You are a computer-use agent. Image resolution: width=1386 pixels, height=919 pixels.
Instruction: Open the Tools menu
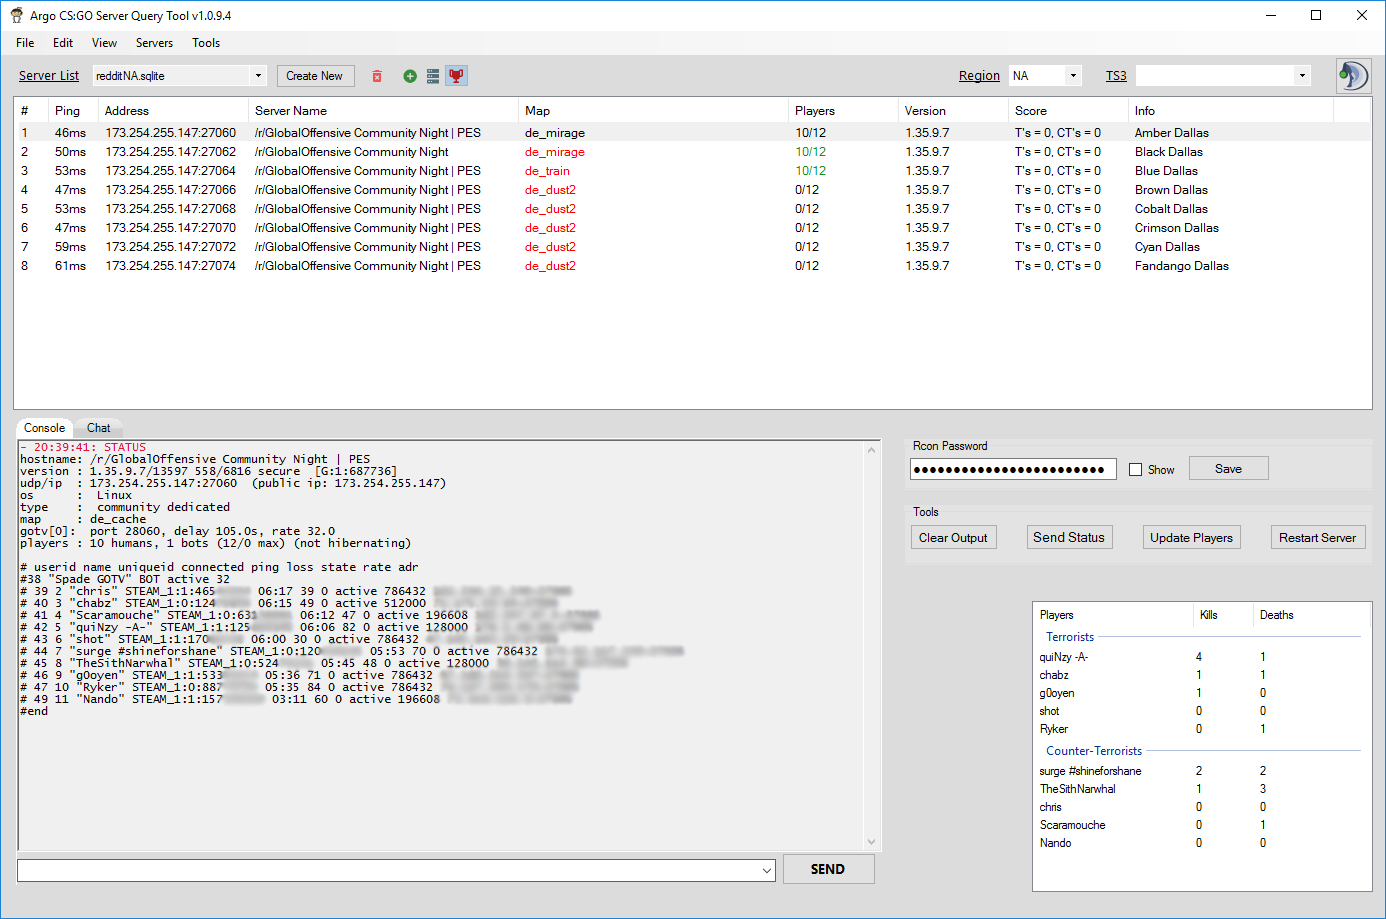tap(206, 43)
